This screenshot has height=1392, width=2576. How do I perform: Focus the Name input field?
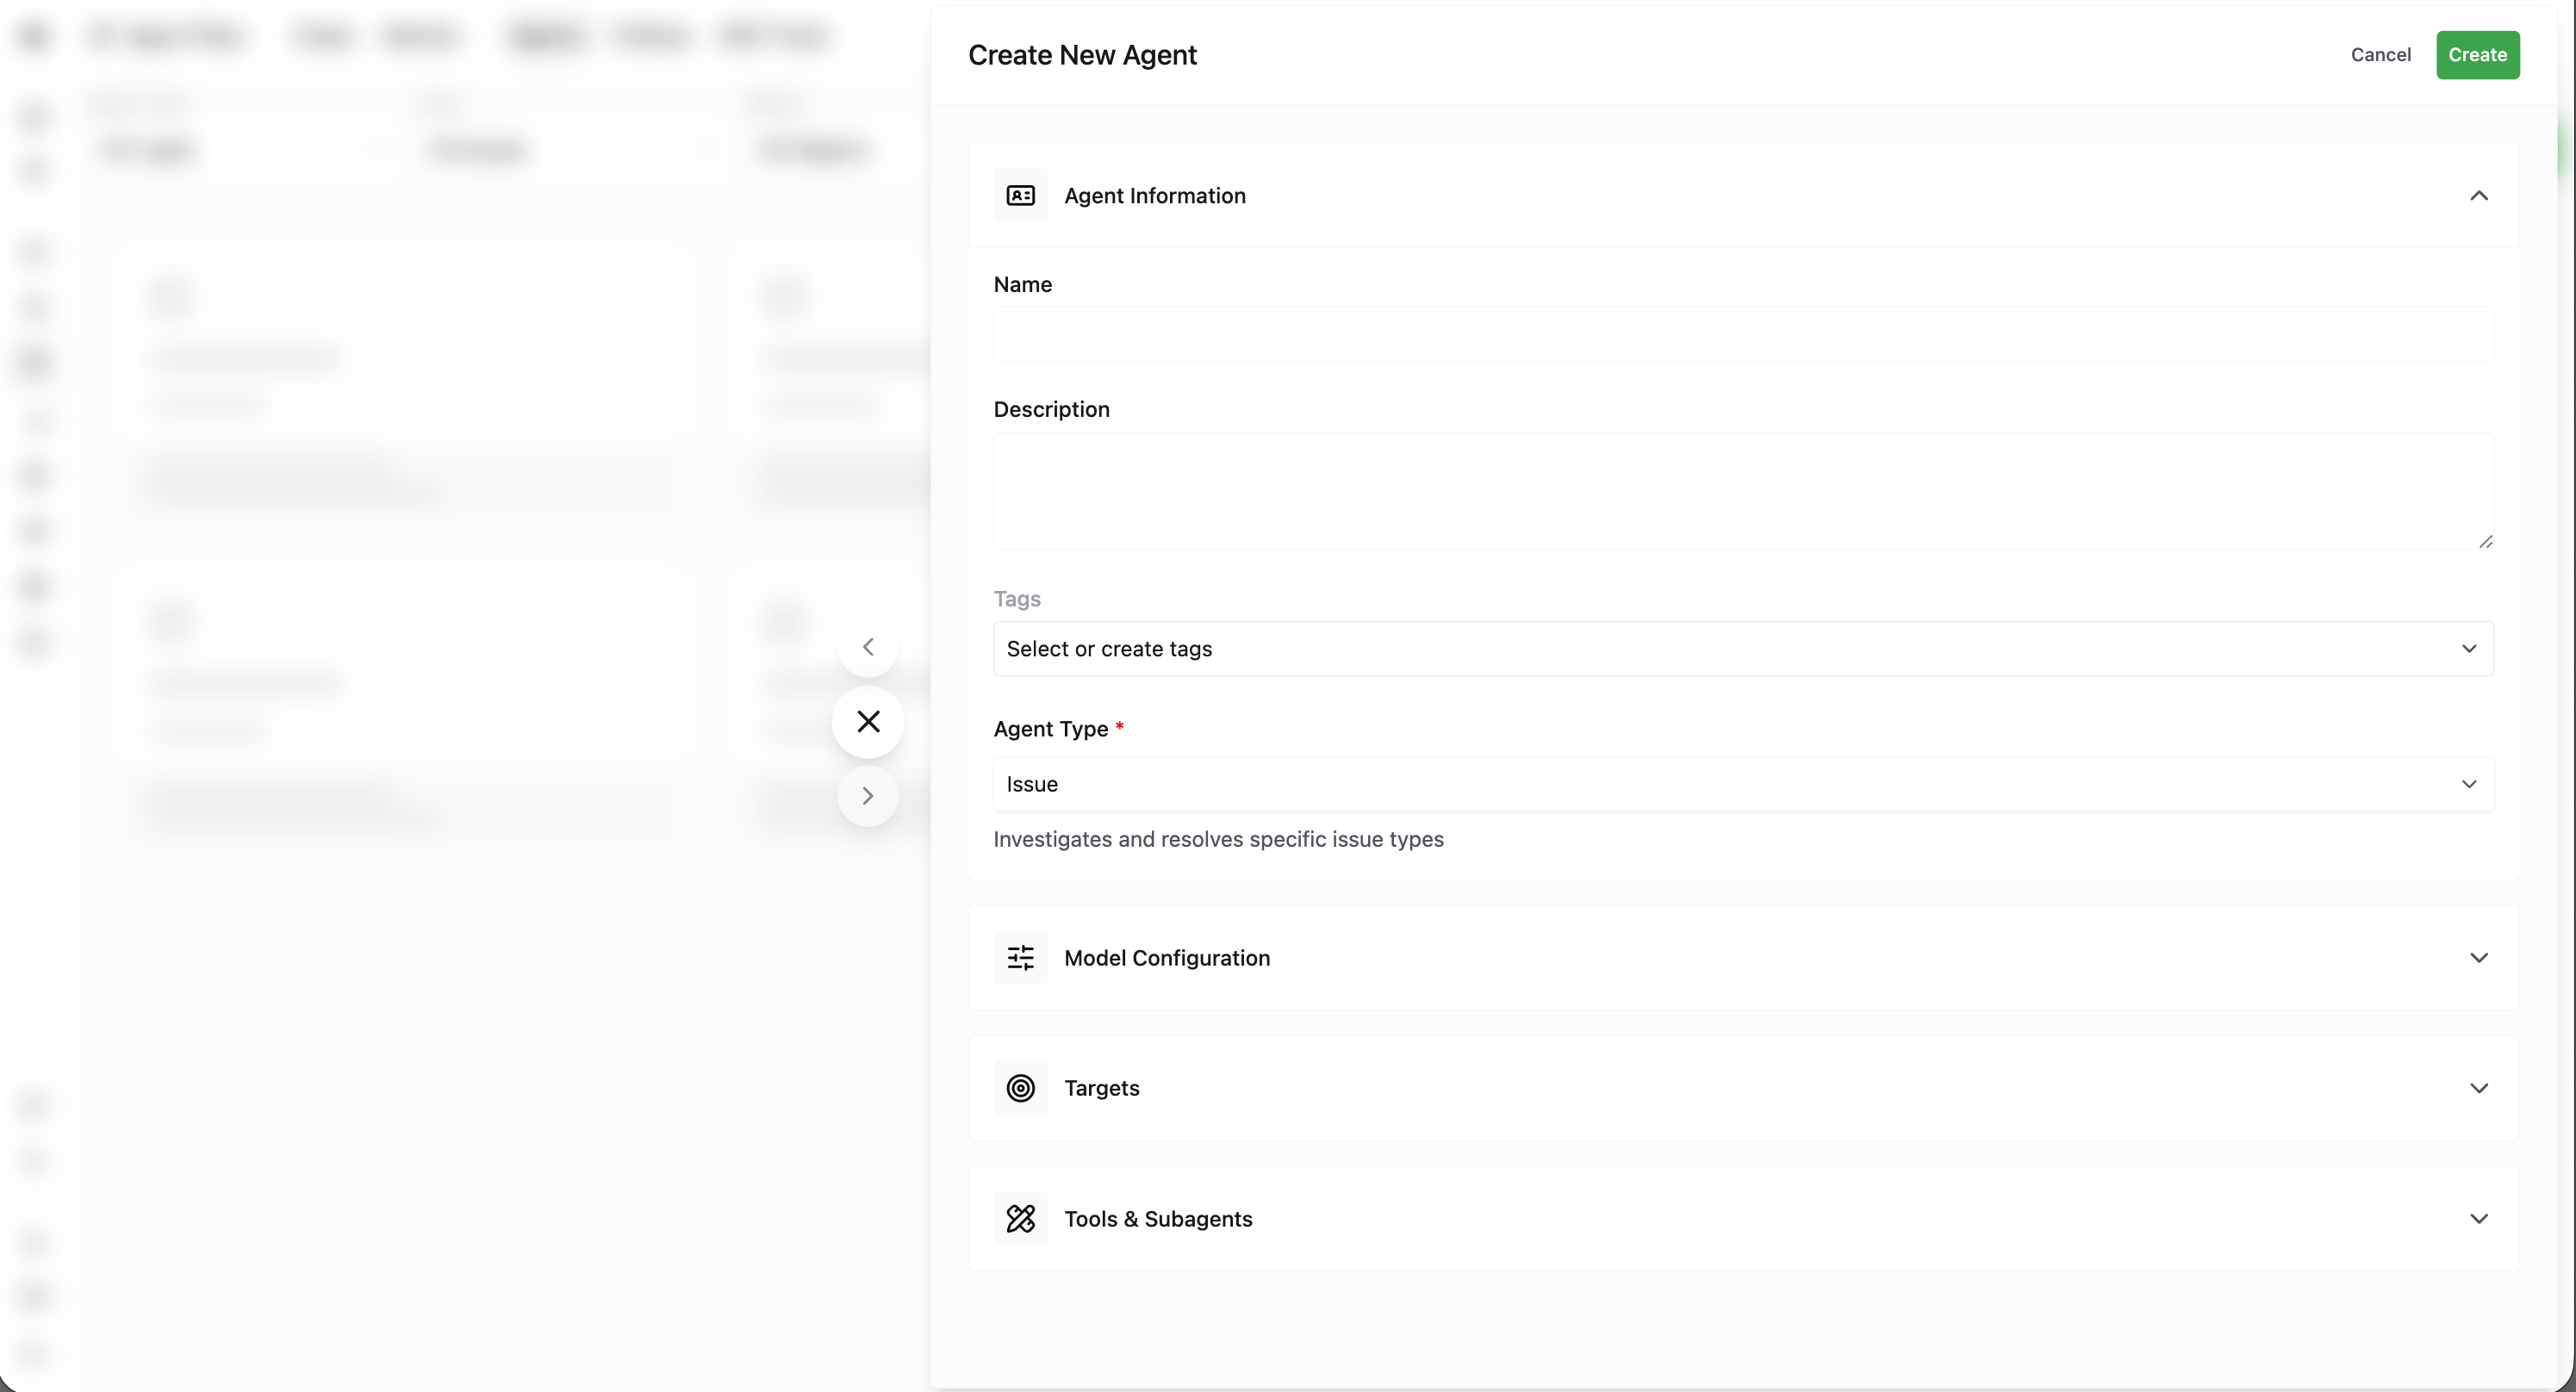pos(1742,334)
